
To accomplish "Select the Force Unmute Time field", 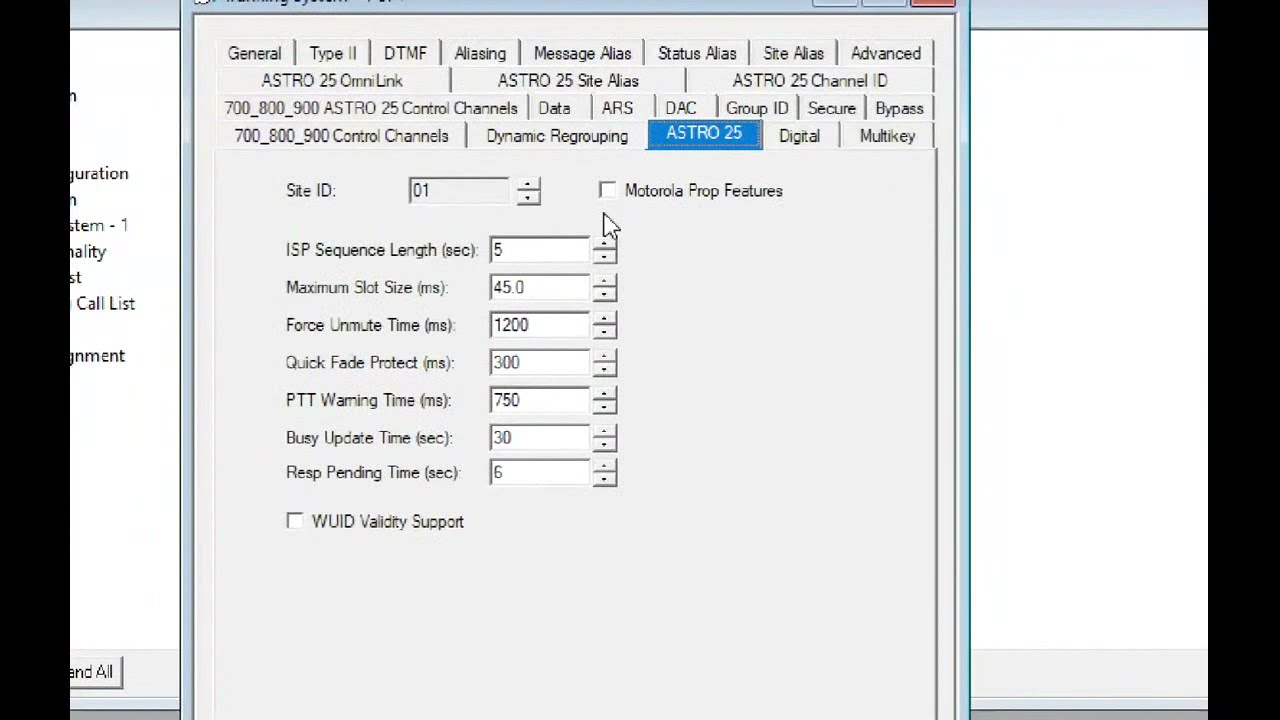I will pyautogui.click(x=540, y=325).
